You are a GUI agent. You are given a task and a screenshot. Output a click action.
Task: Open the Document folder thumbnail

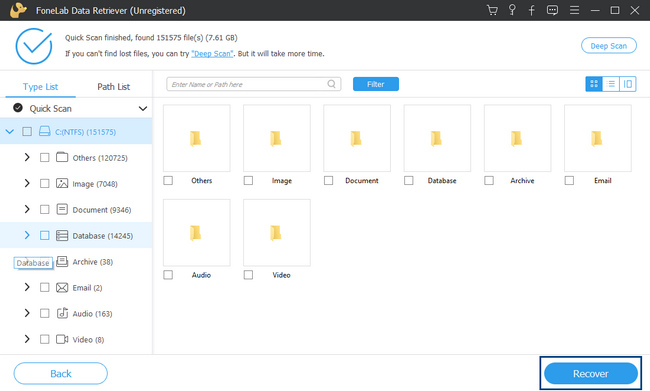[x=357, y=138]
